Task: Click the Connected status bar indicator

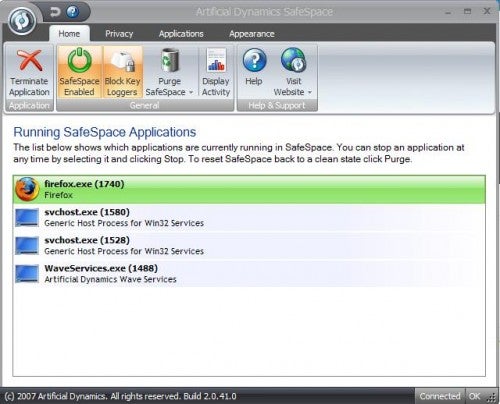Action: [x=440, y=396]
